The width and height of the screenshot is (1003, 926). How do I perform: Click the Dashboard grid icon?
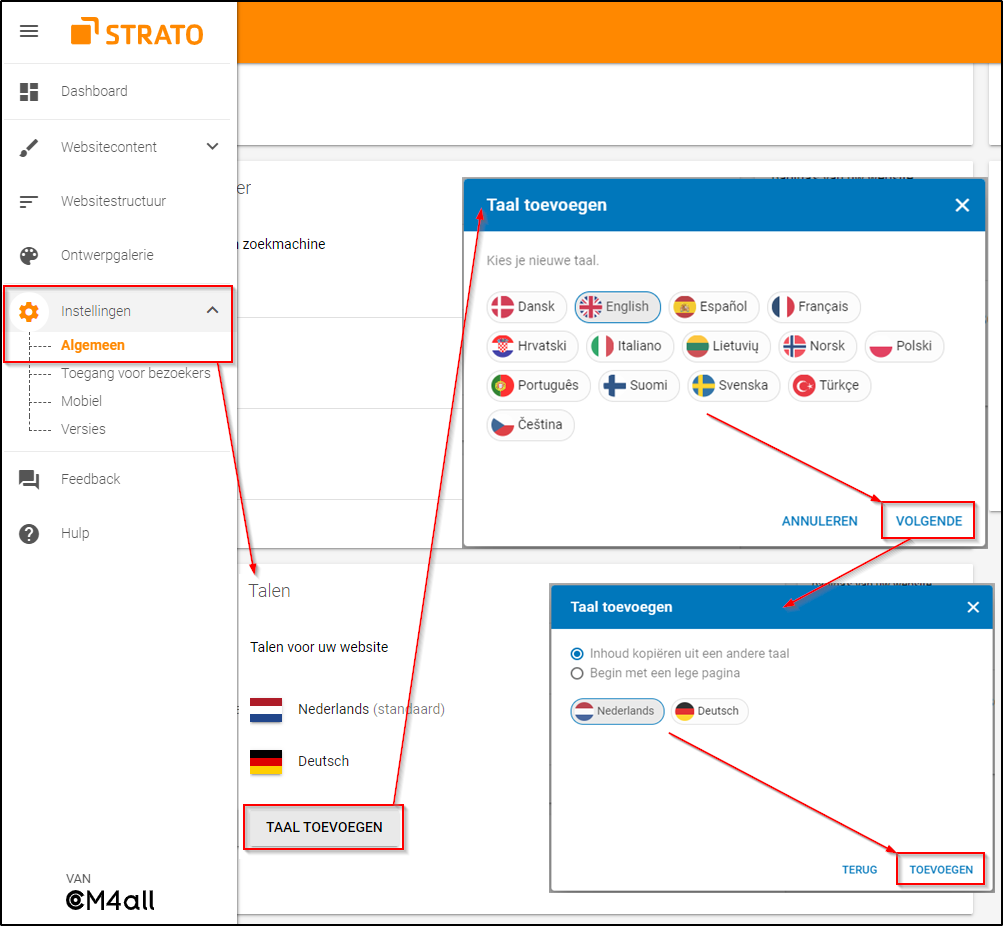[29, 92]
